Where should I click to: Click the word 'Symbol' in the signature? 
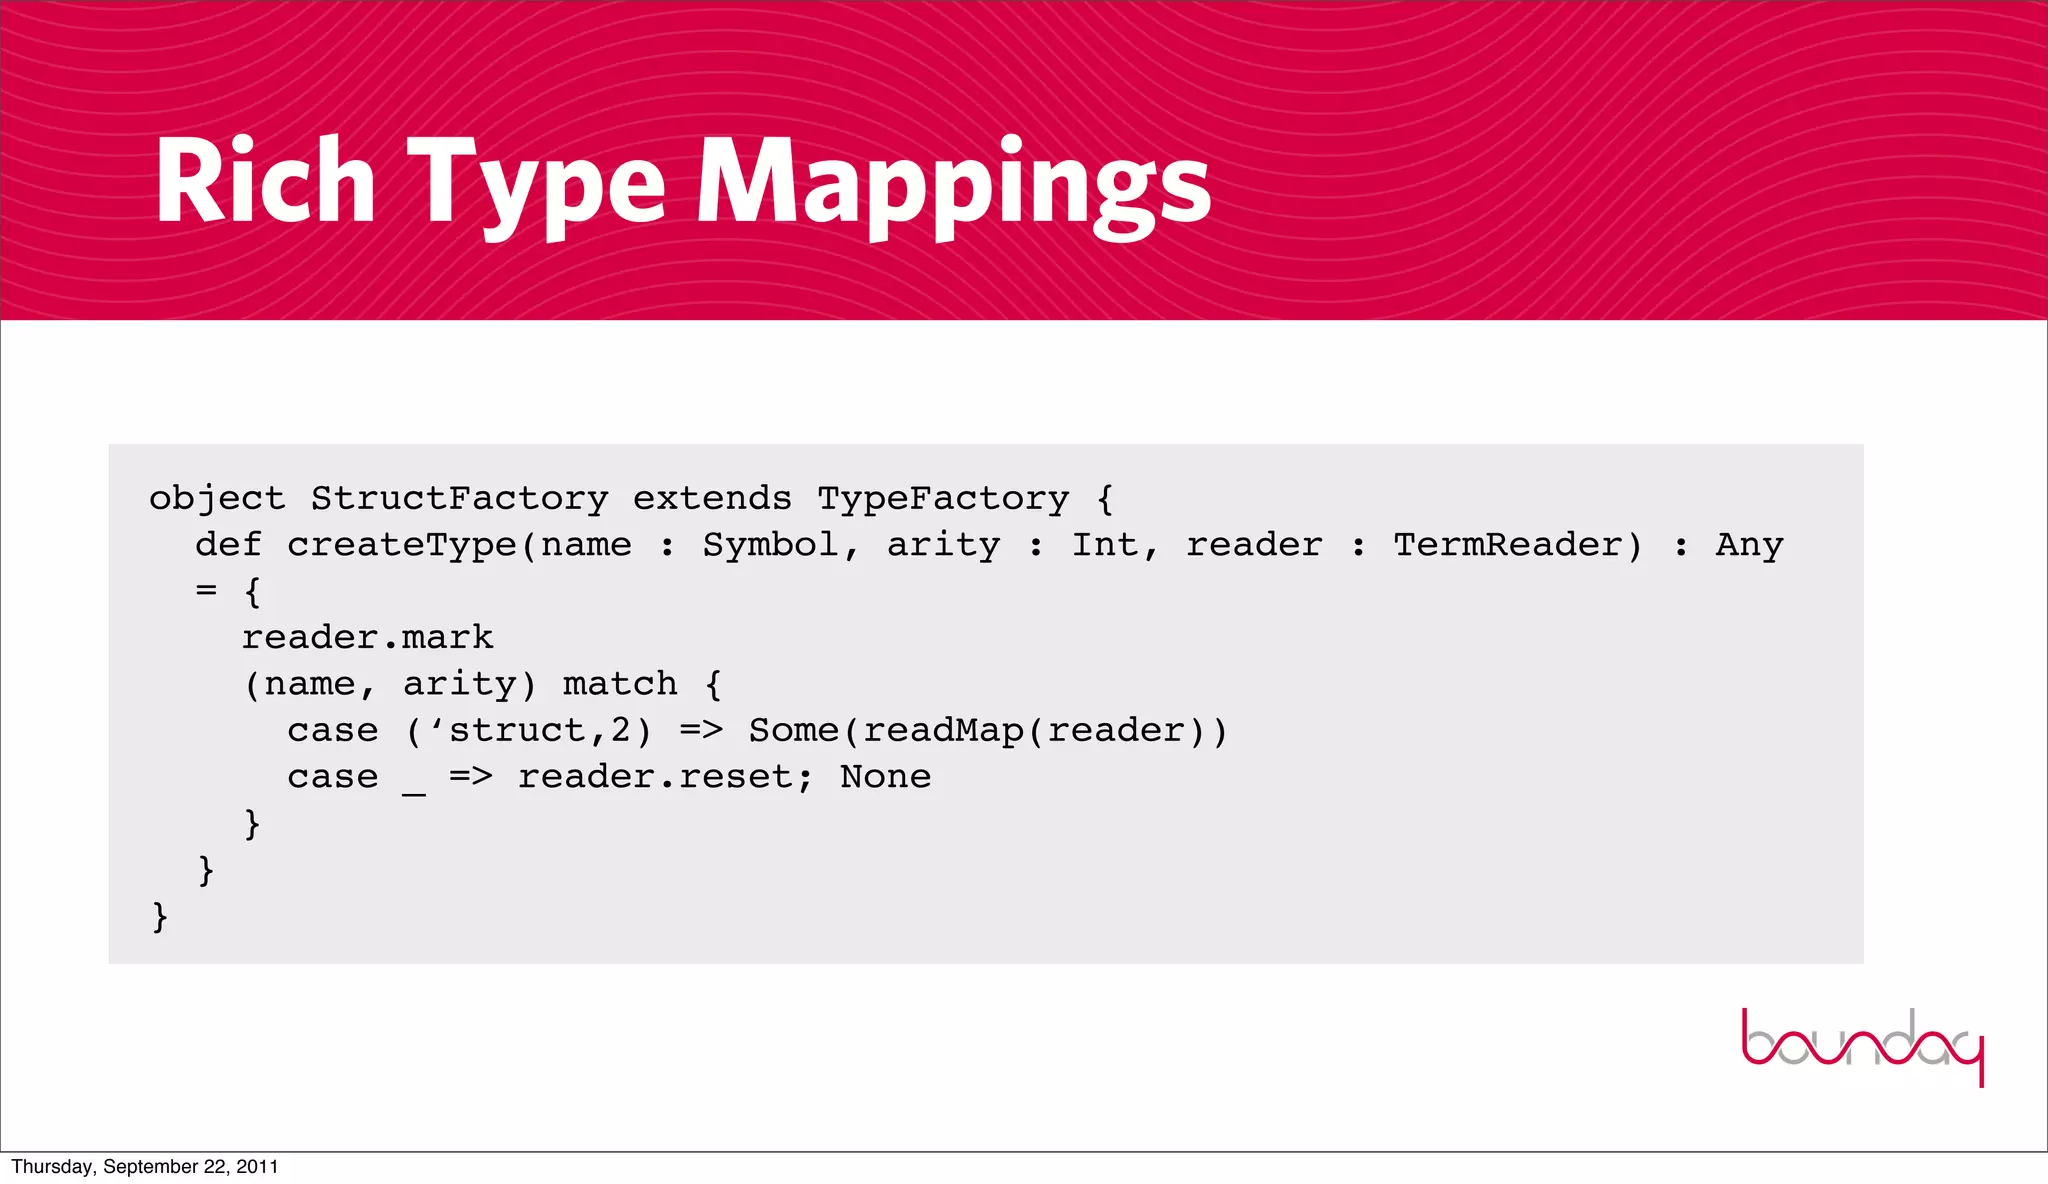[770, 545]
